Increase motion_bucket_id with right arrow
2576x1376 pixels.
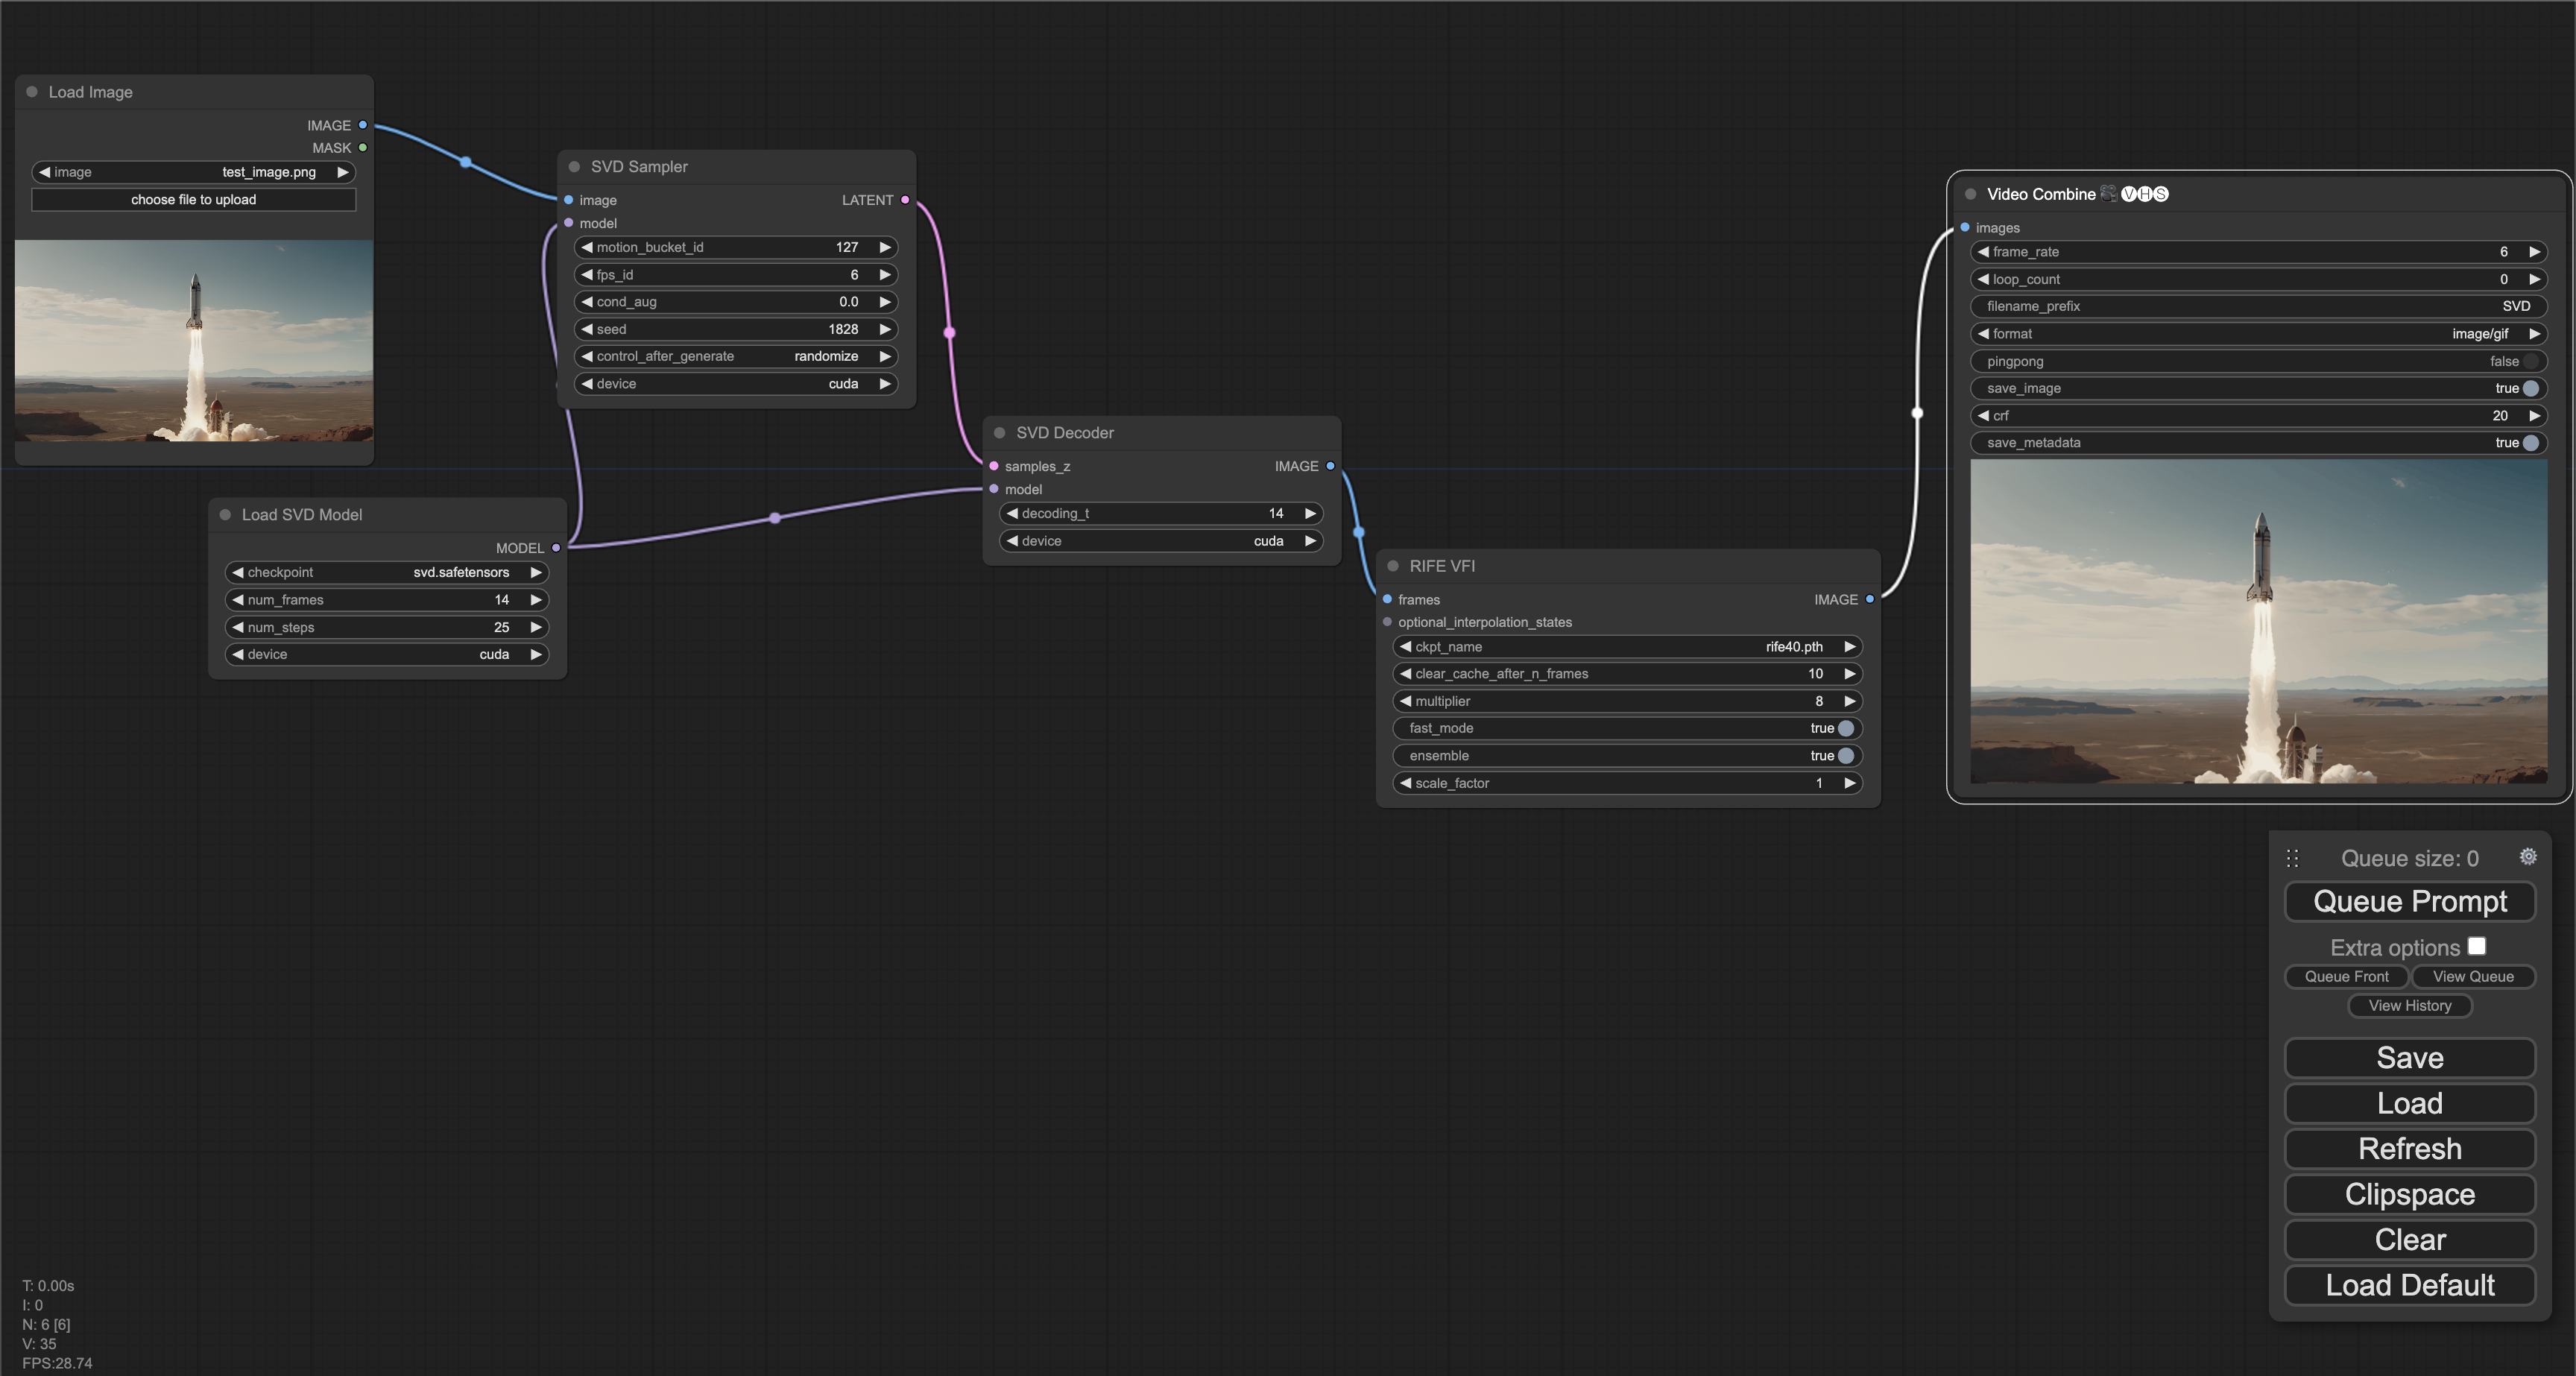tap(885, 247)
